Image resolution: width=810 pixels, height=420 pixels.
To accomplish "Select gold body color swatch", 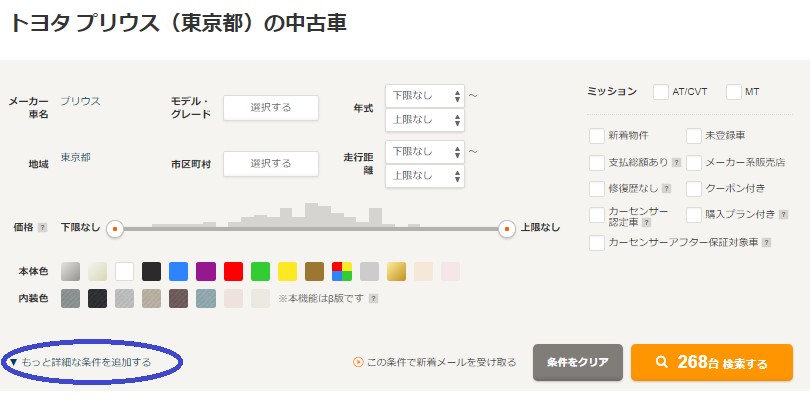I will click(x=396, y=271).
